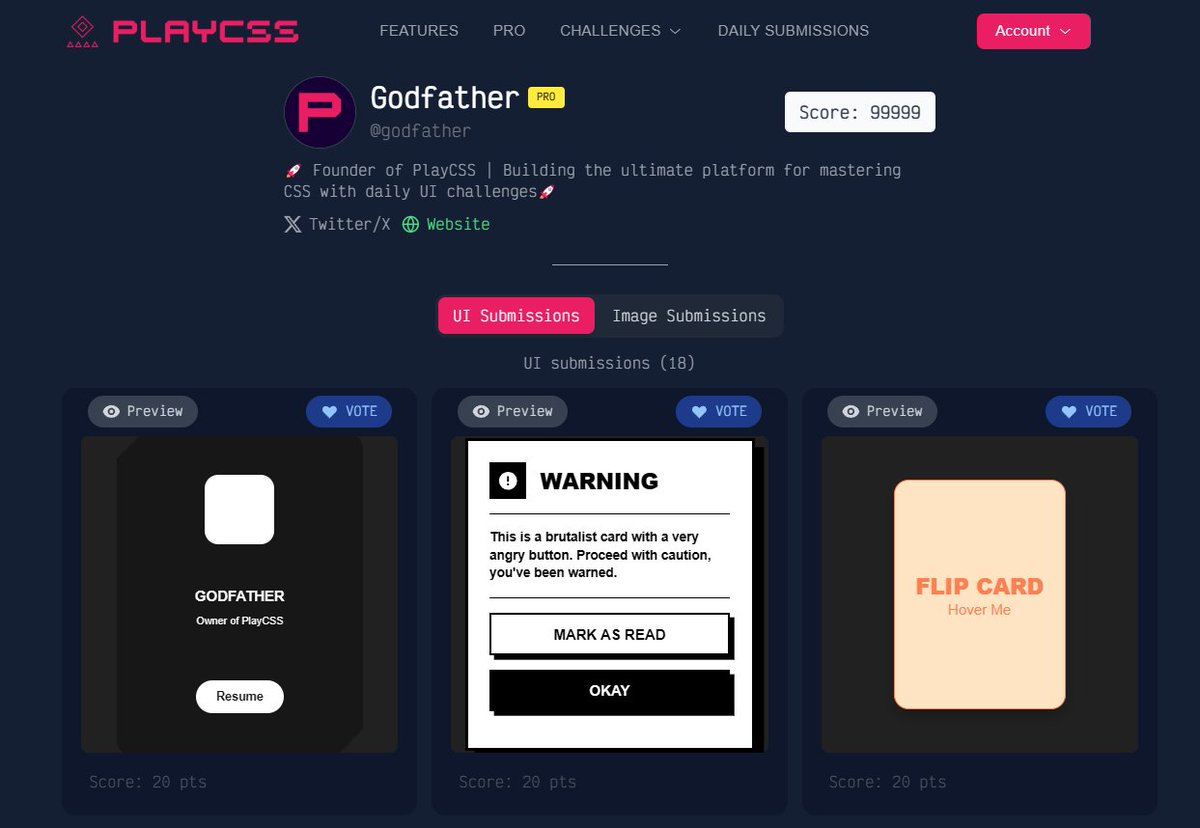The height and width of the screenshot is (828, 1200).
Task: Click the black OKAY button
Action: [610, 691]
